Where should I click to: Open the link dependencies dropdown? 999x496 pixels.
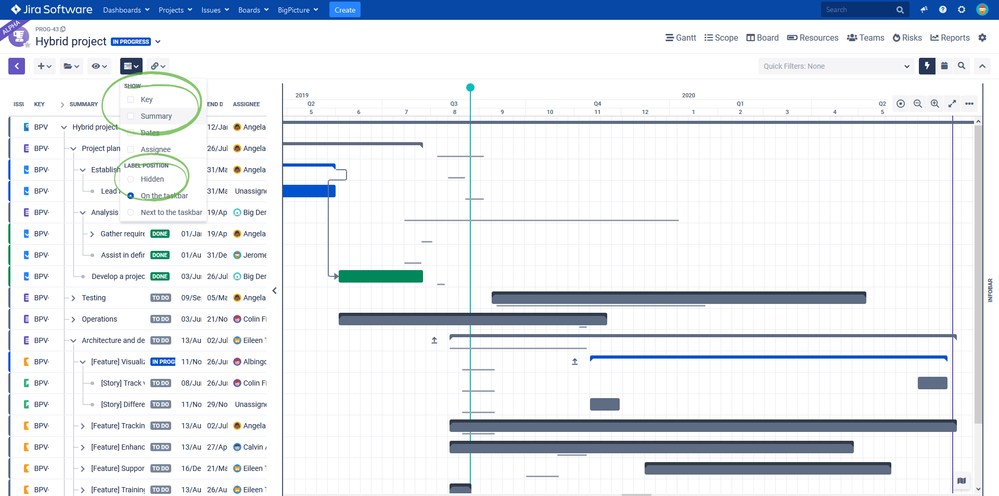158,66
